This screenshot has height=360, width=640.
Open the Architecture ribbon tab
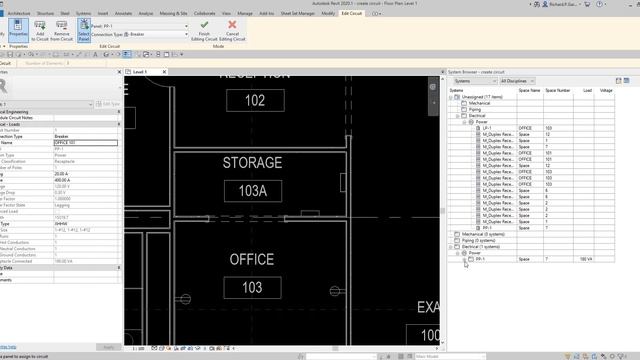click(19, 13)
